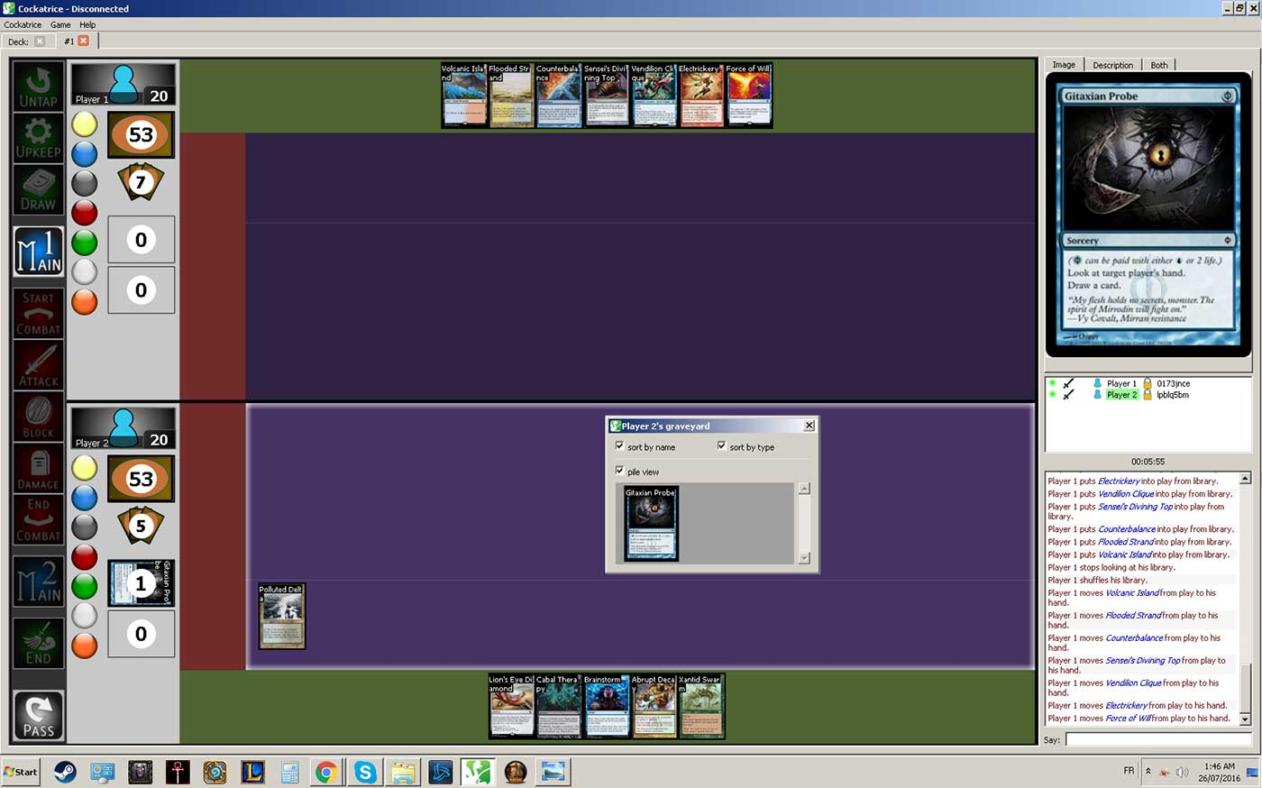Click the End turn phase icon
Viewport: 1262px width, 788px height.
[x=38, y=643]
